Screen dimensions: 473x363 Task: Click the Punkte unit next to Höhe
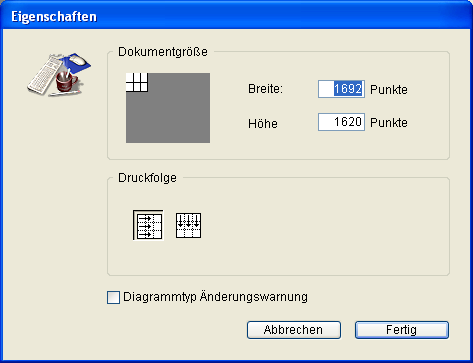389,123
